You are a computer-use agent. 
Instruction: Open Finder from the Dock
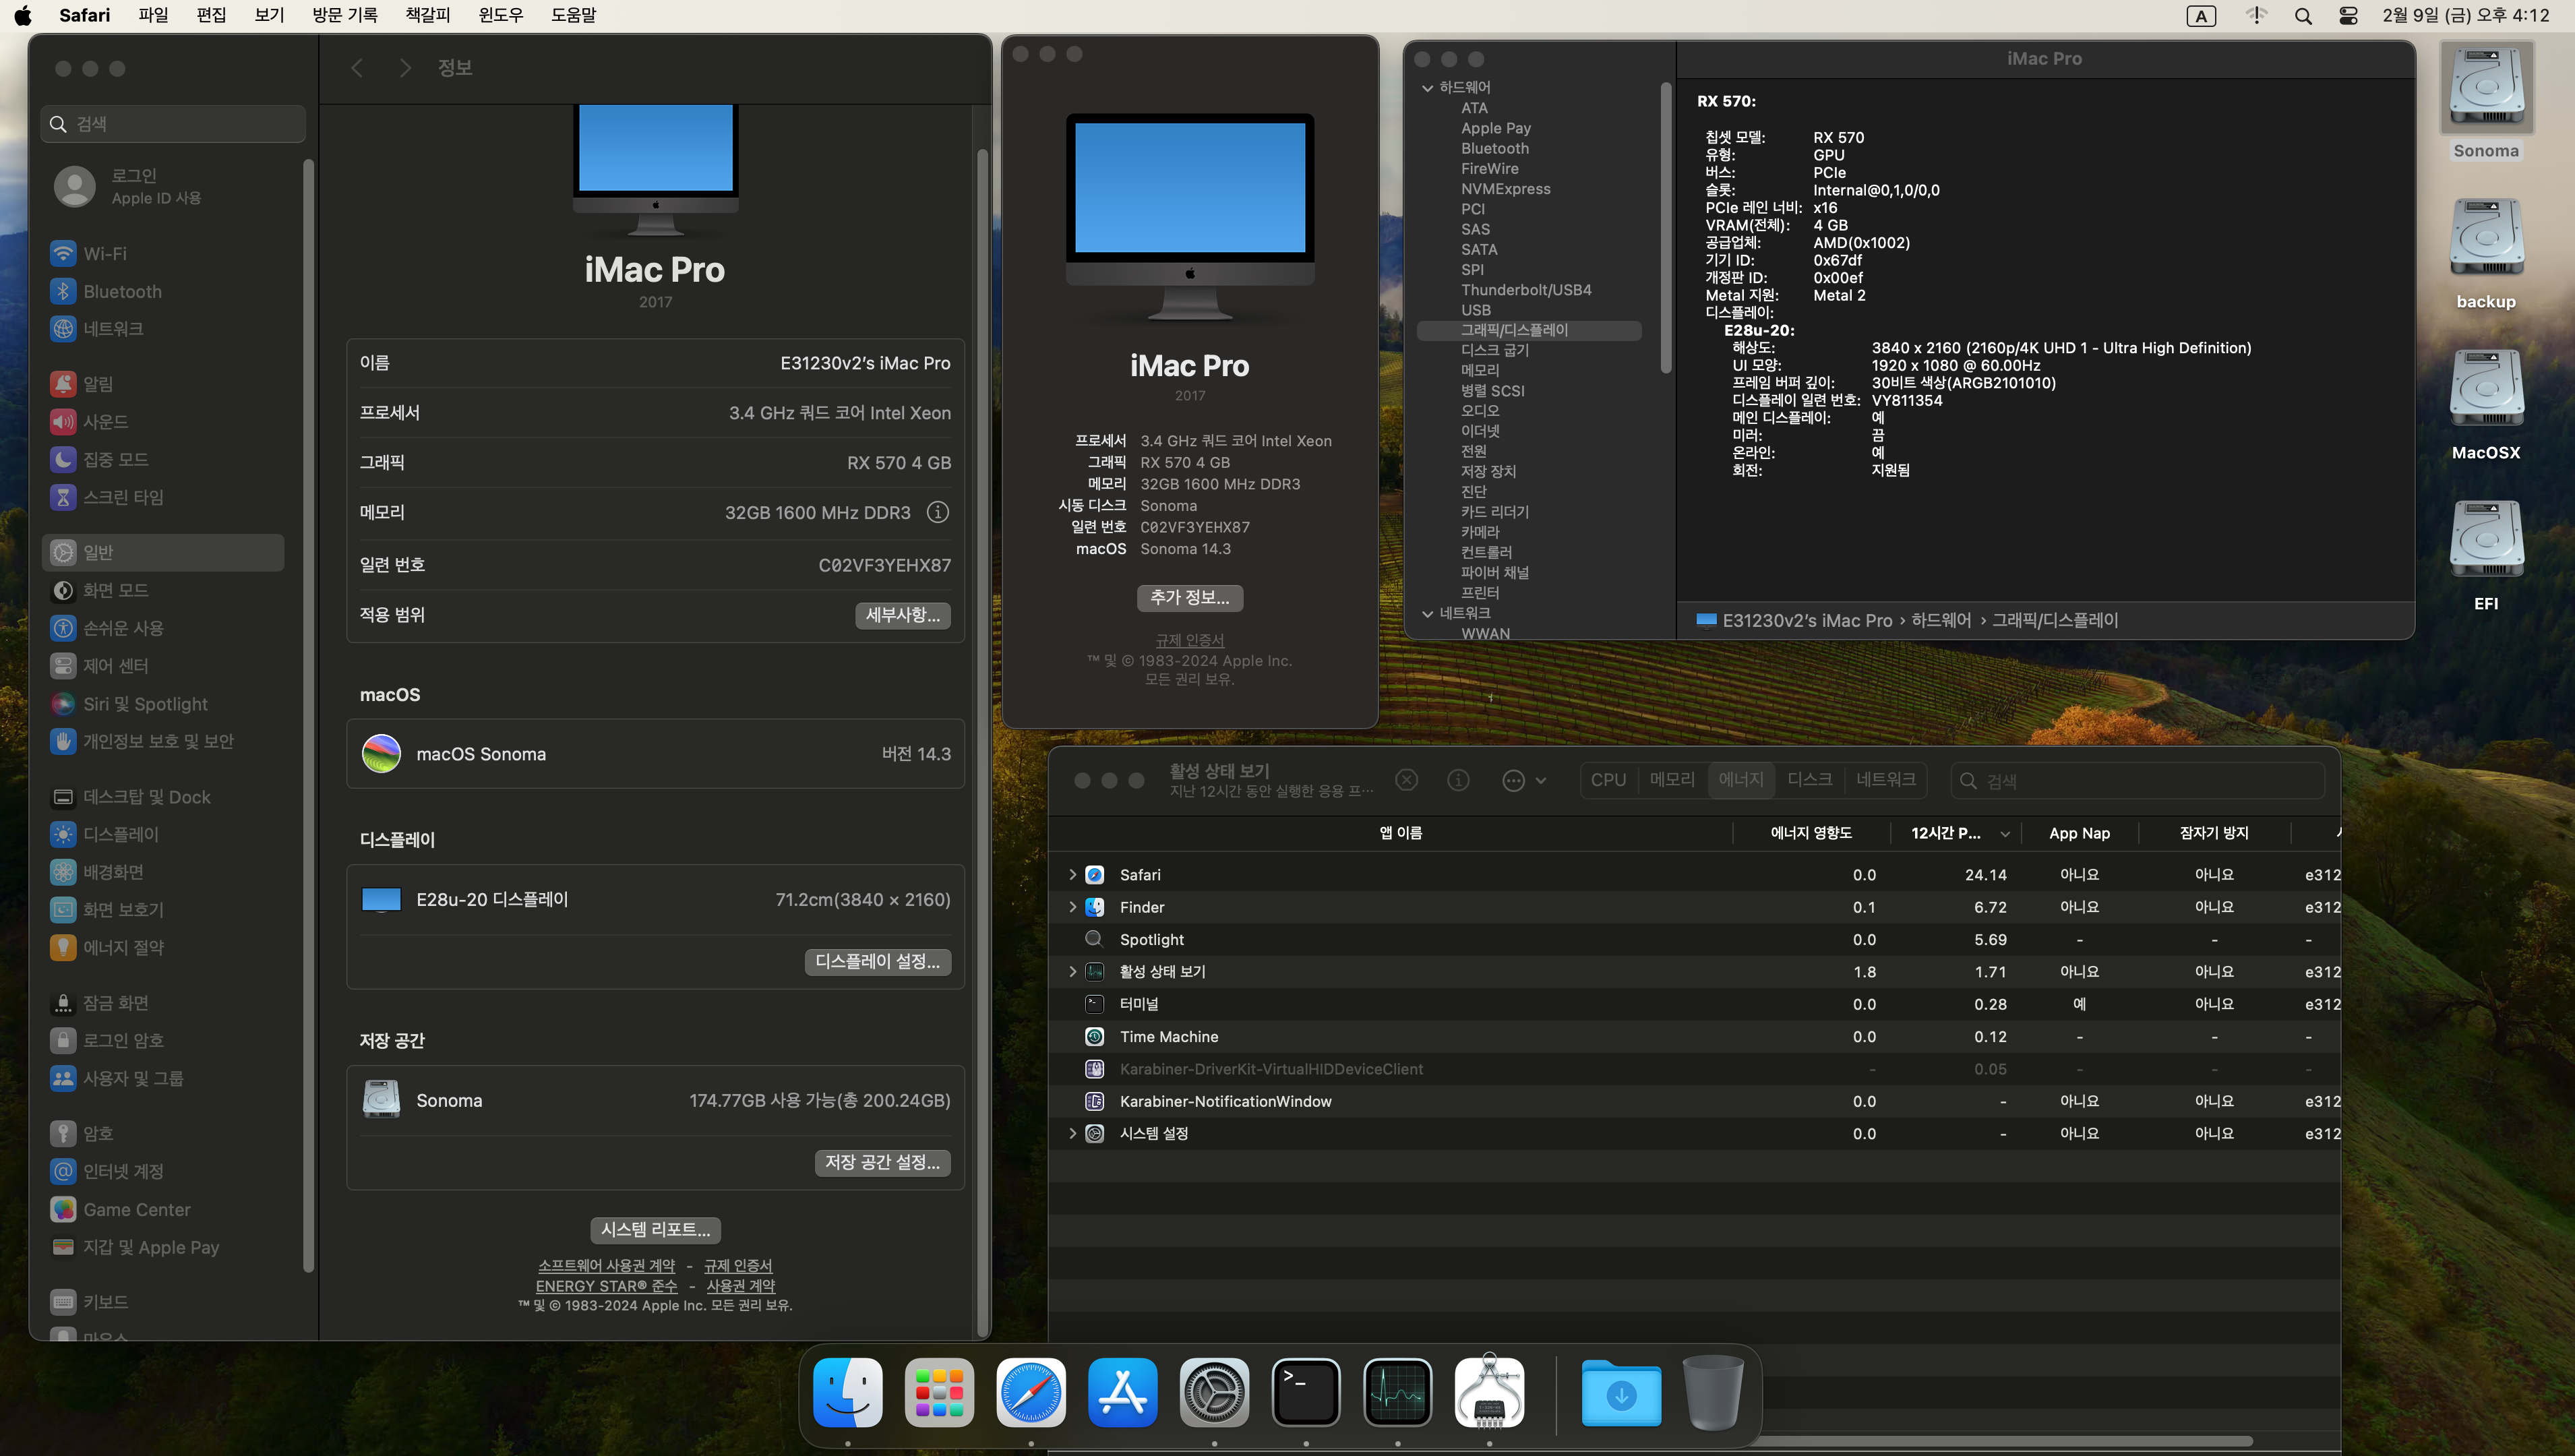847,1392
